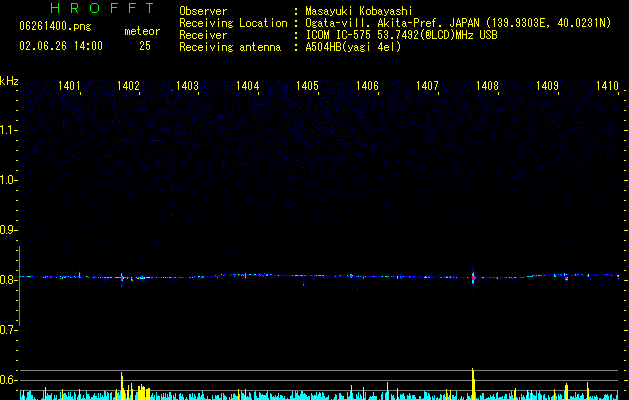The image size is (629, 400).
Task: Click the date stamp 02.06.26 14:00
Action: 61,46
